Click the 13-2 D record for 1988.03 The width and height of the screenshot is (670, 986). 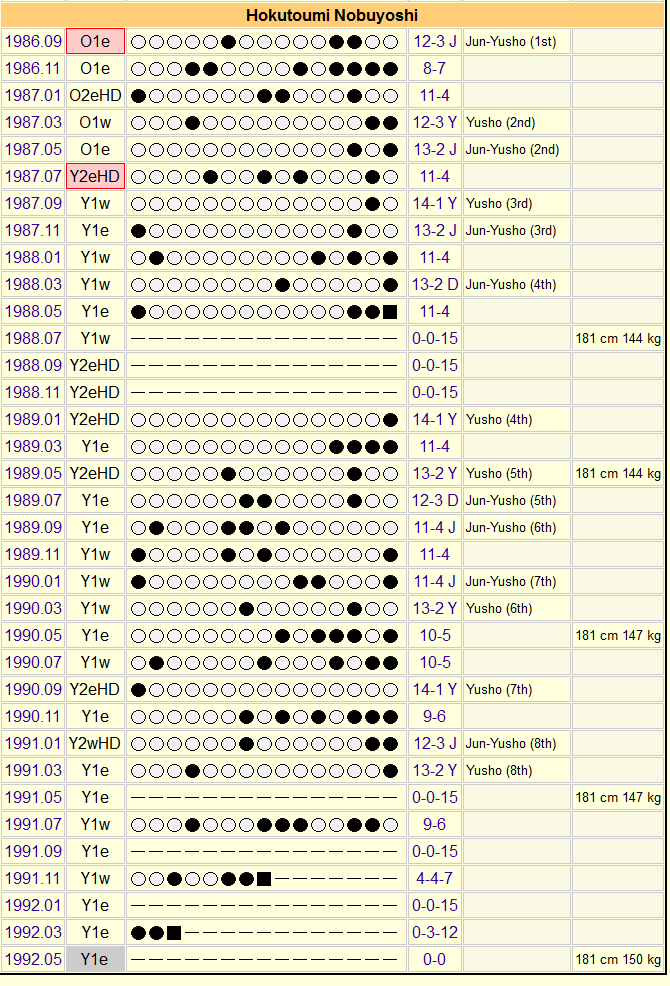[x=435, y=285]
